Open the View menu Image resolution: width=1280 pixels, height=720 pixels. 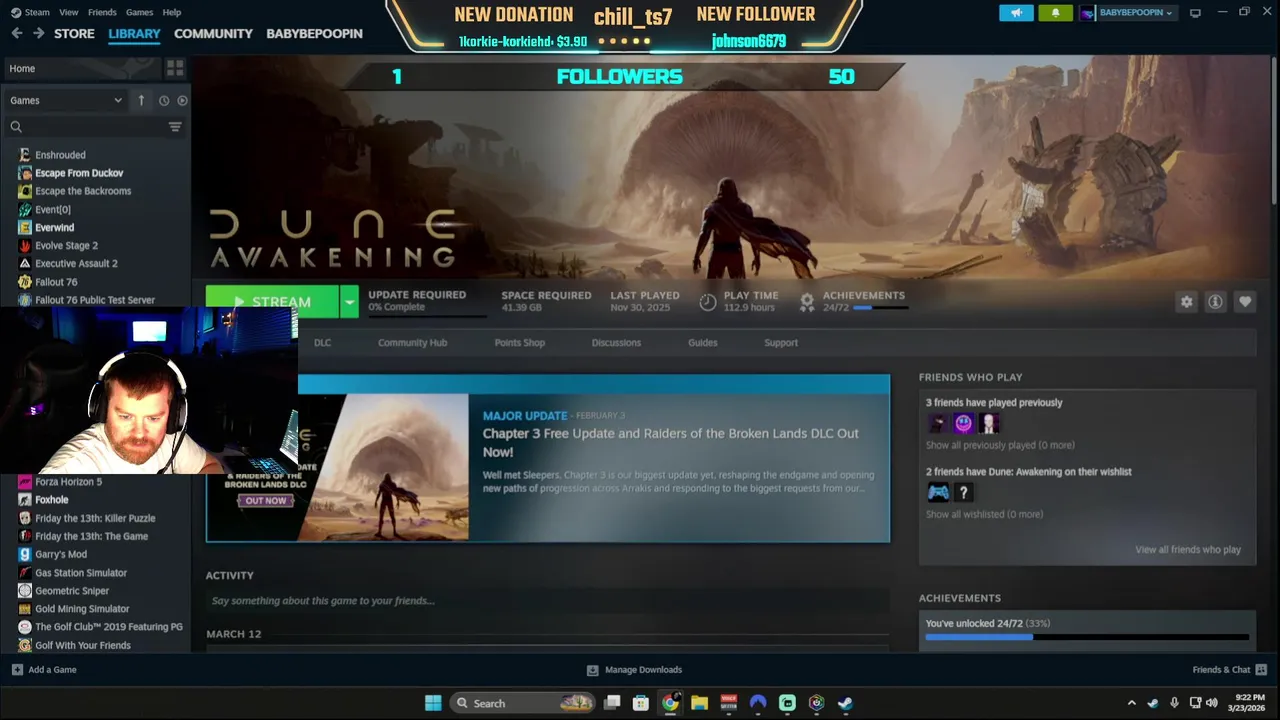pos(69,12)
